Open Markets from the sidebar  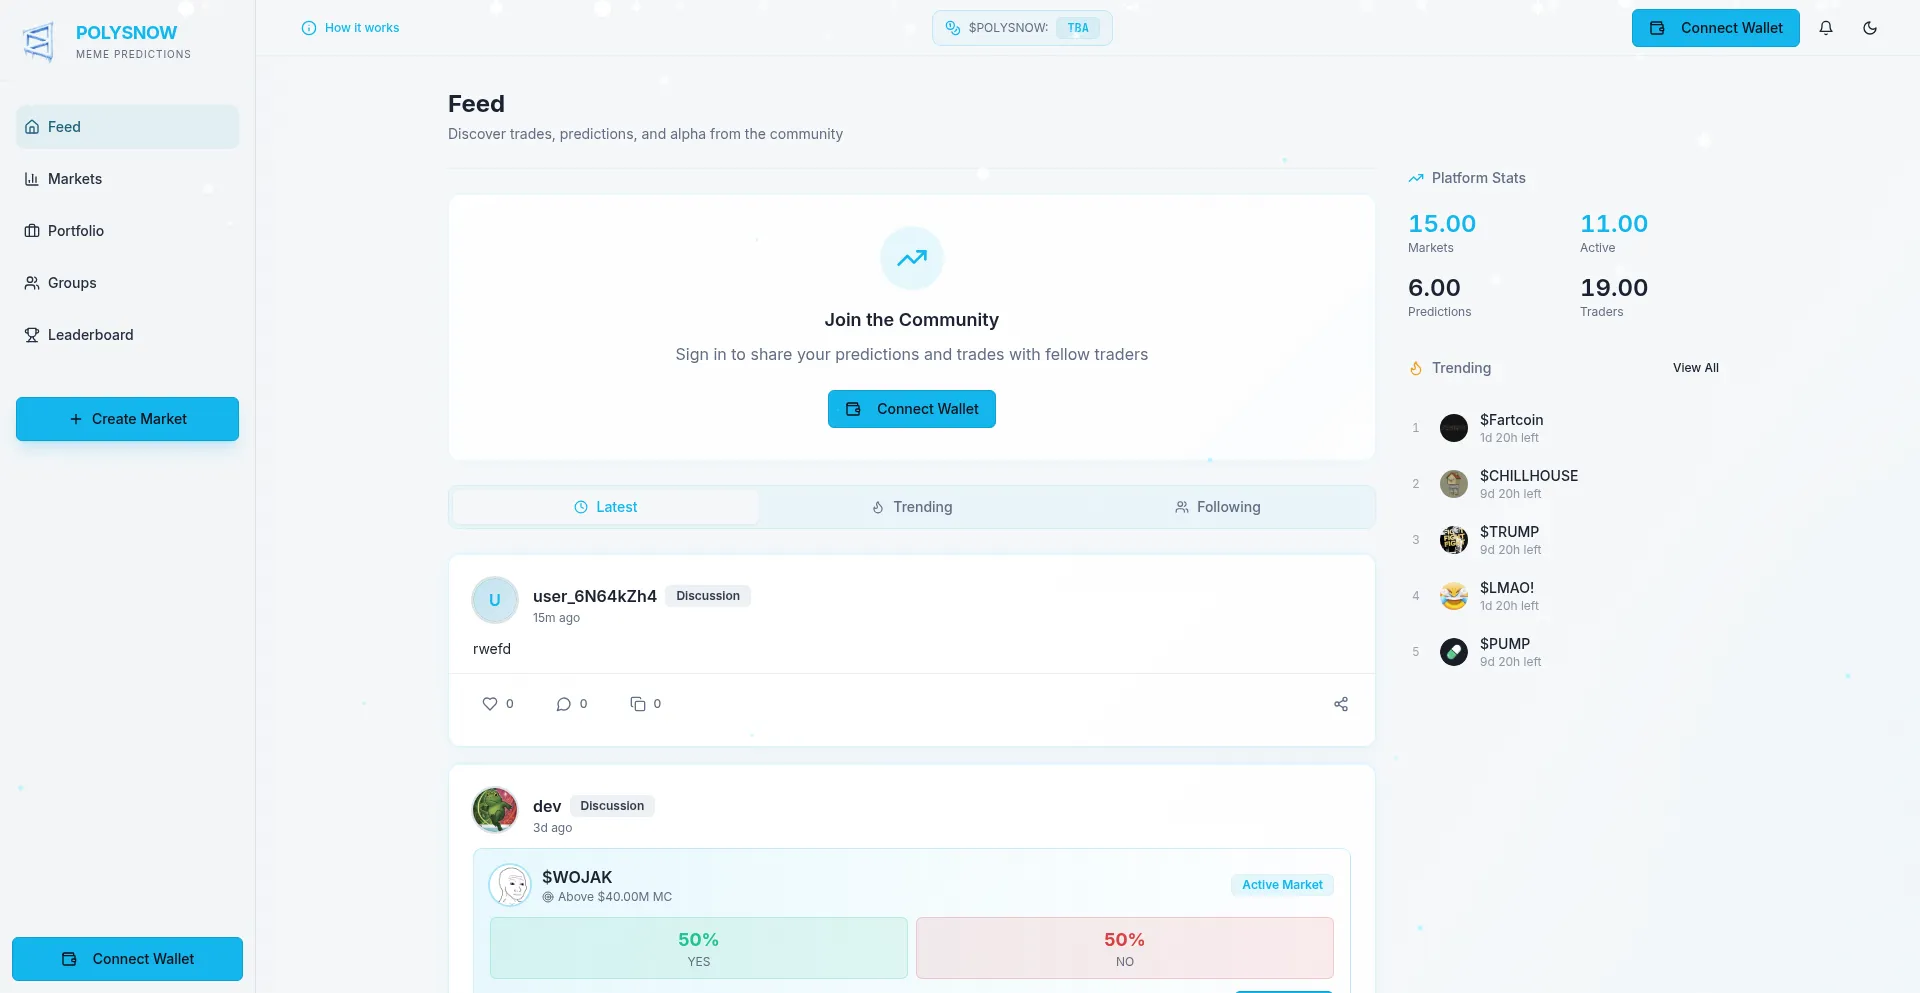tap(75, 179)
